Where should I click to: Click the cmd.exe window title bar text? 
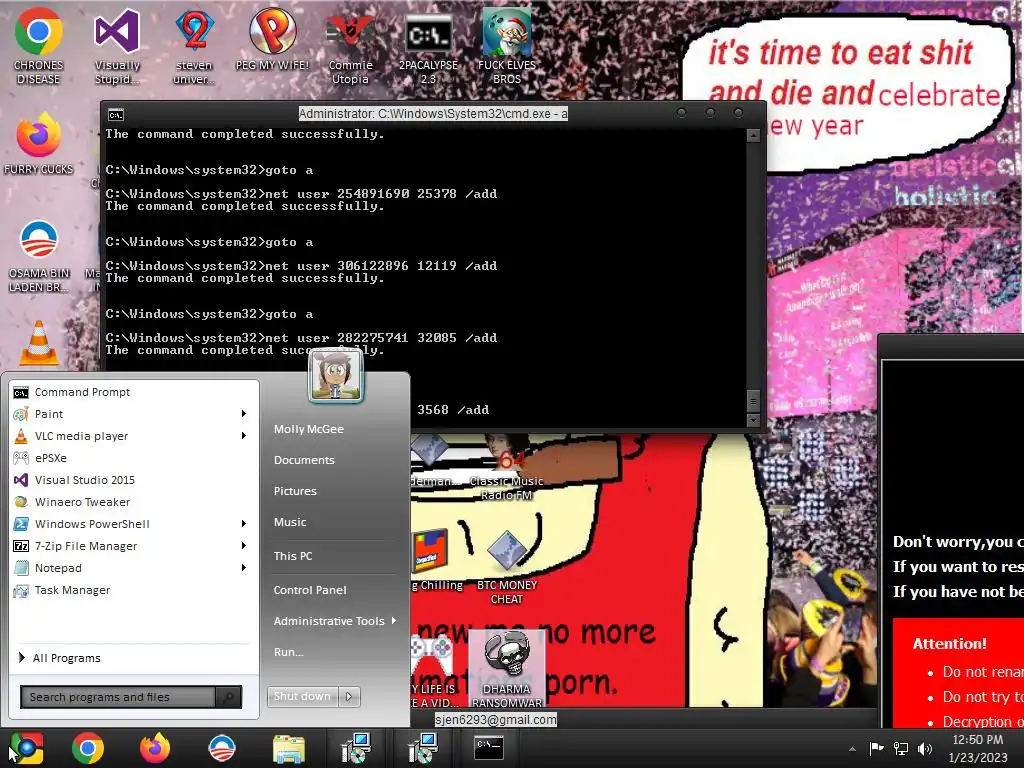[x=433, y=114]
